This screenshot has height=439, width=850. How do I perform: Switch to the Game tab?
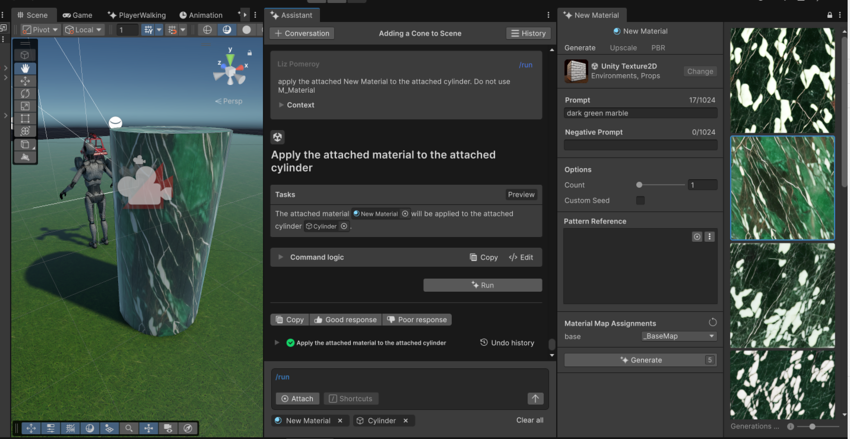(x=77, y=15)
